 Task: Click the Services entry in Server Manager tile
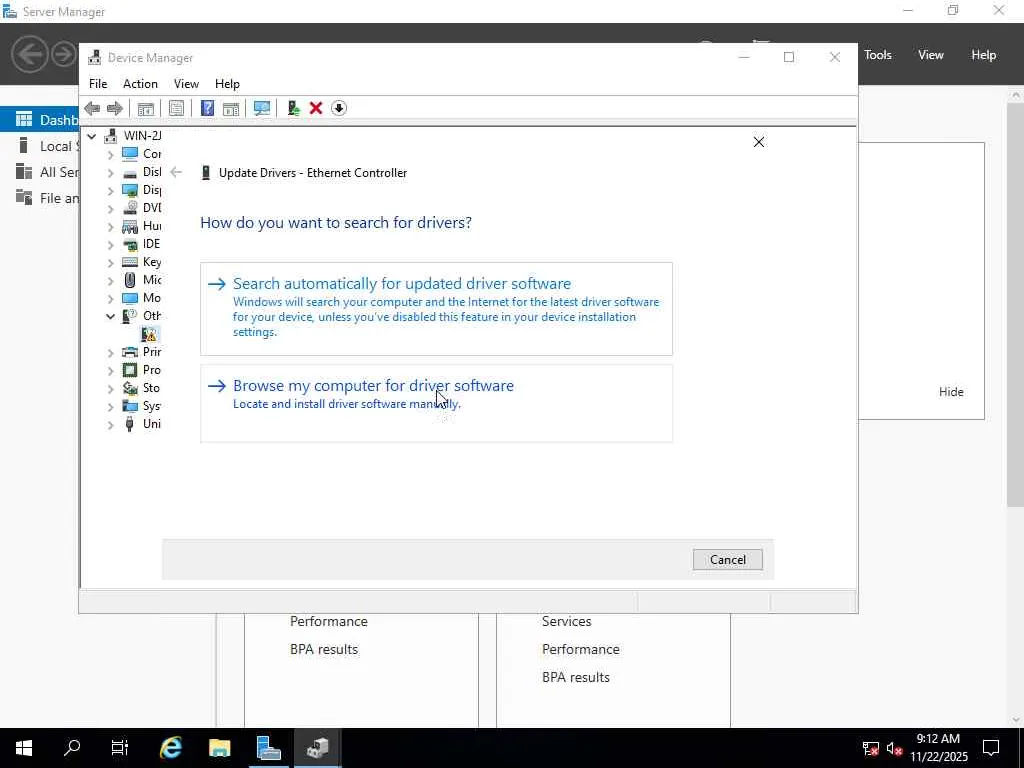[x=566, y=622]
